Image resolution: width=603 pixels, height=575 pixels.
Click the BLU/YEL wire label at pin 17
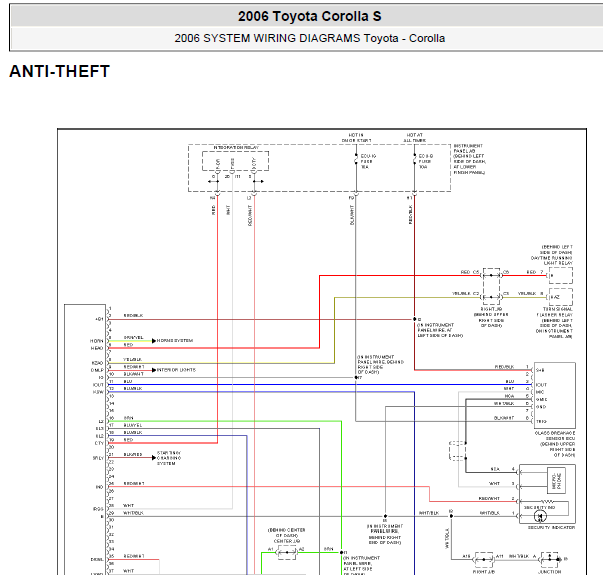(x=133, y=425)
